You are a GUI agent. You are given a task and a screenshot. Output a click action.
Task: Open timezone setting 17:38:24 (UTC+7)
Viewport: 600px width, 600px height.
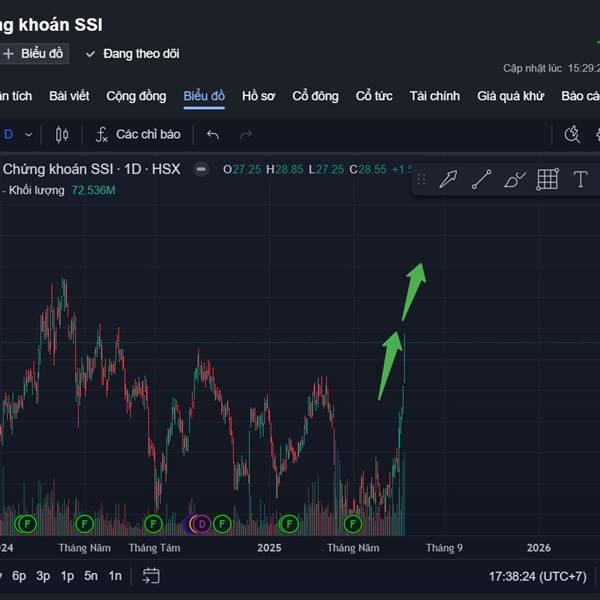pyautogui.click(x=538, y=576)
